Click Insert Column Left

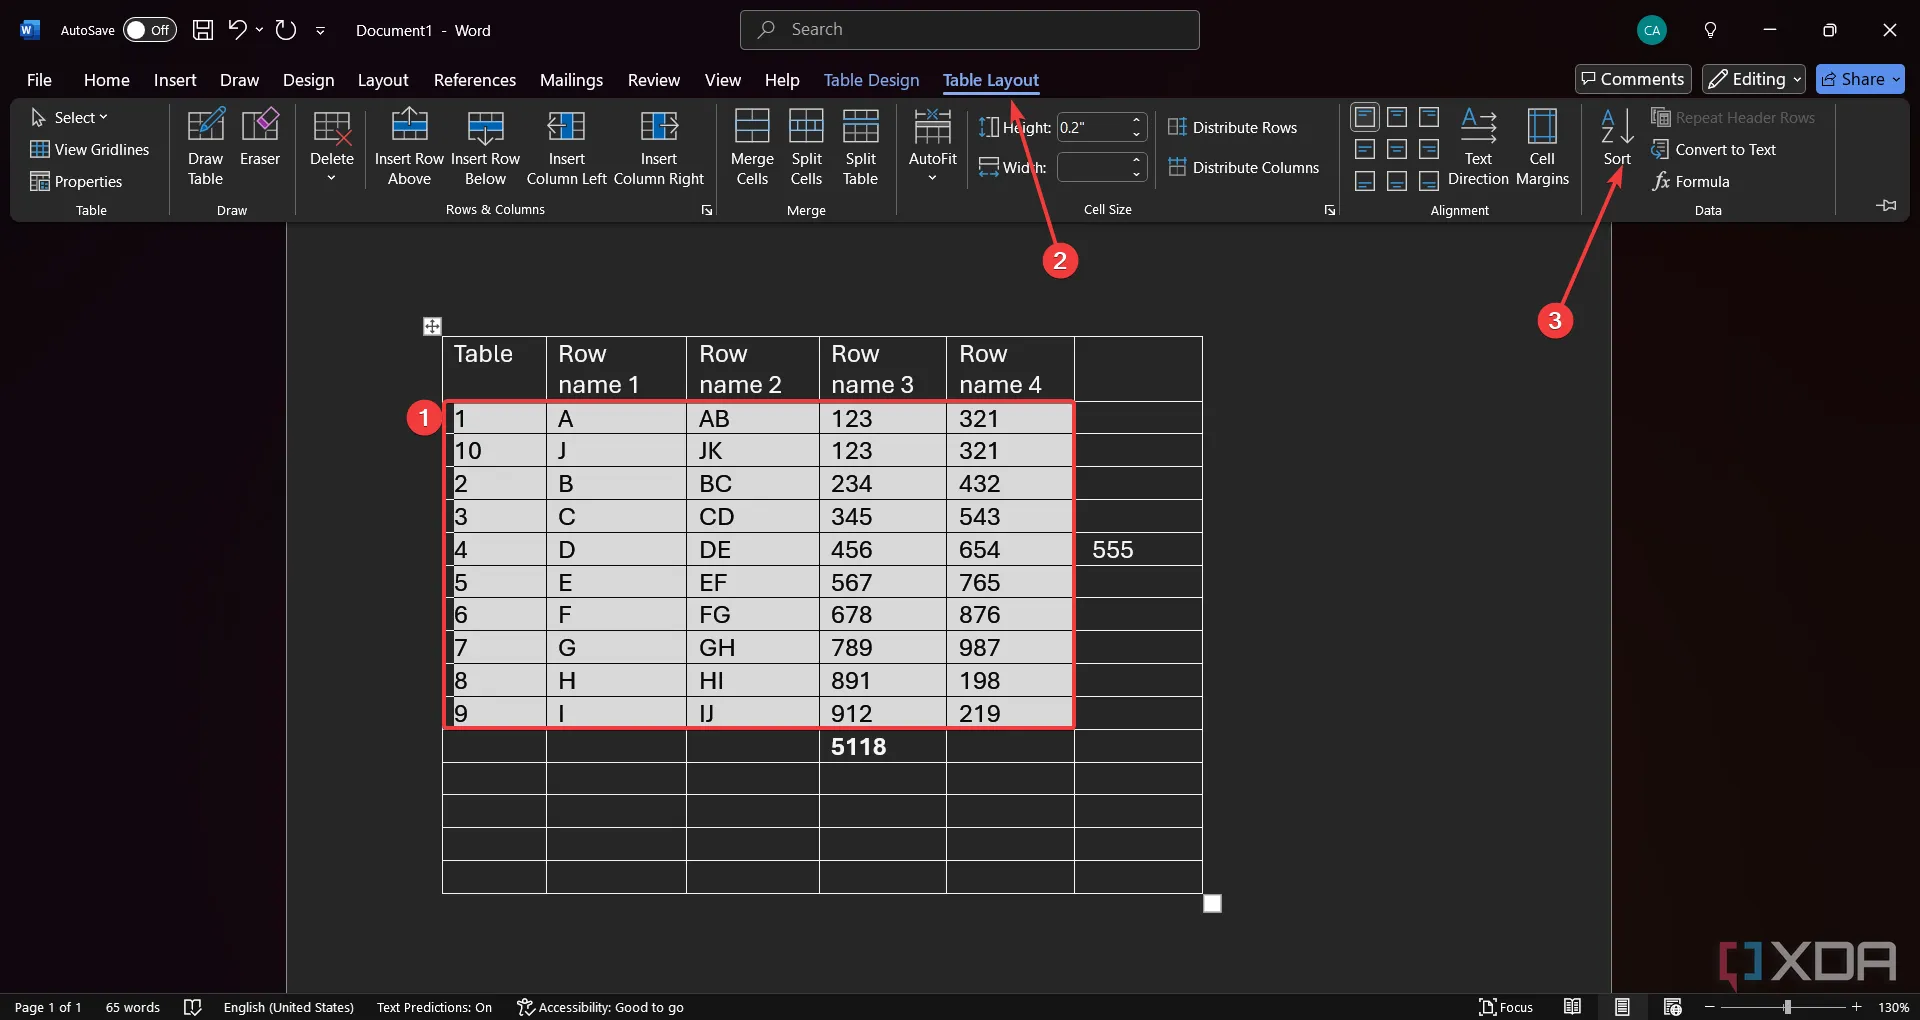pyautogui.click(x=566, y=147)
